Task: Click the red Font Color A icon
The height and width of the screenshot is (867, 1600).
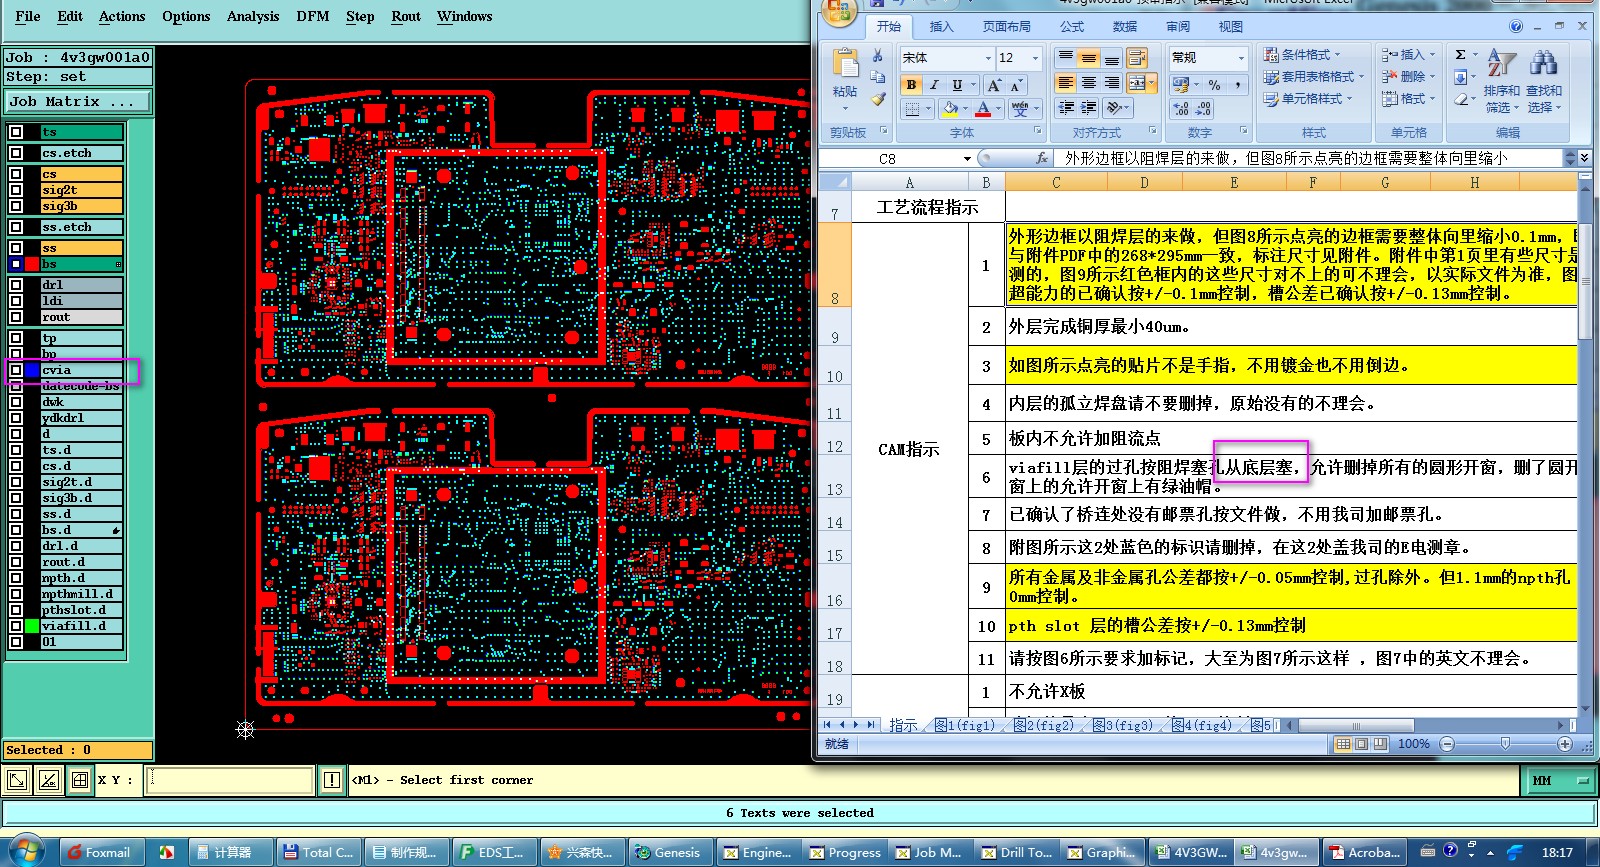Action: tap(983, 108)
